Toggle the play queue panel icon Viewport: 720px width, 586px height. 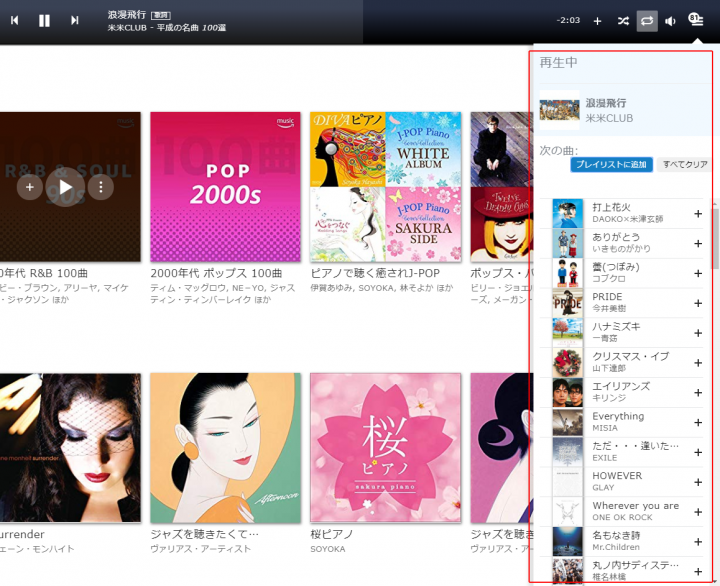(696, 20)
